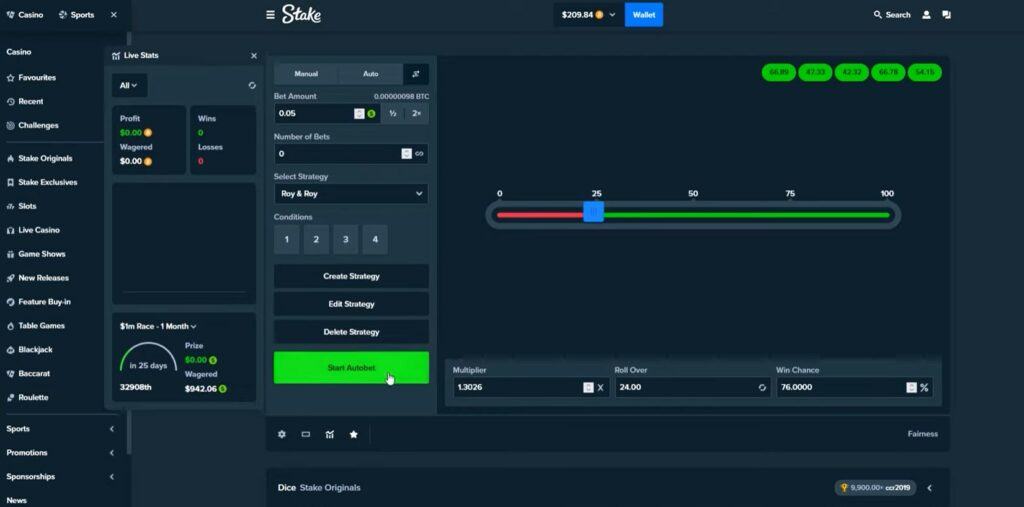
Task: Set number of bets to infinity icon
Action: coord(420,154)
